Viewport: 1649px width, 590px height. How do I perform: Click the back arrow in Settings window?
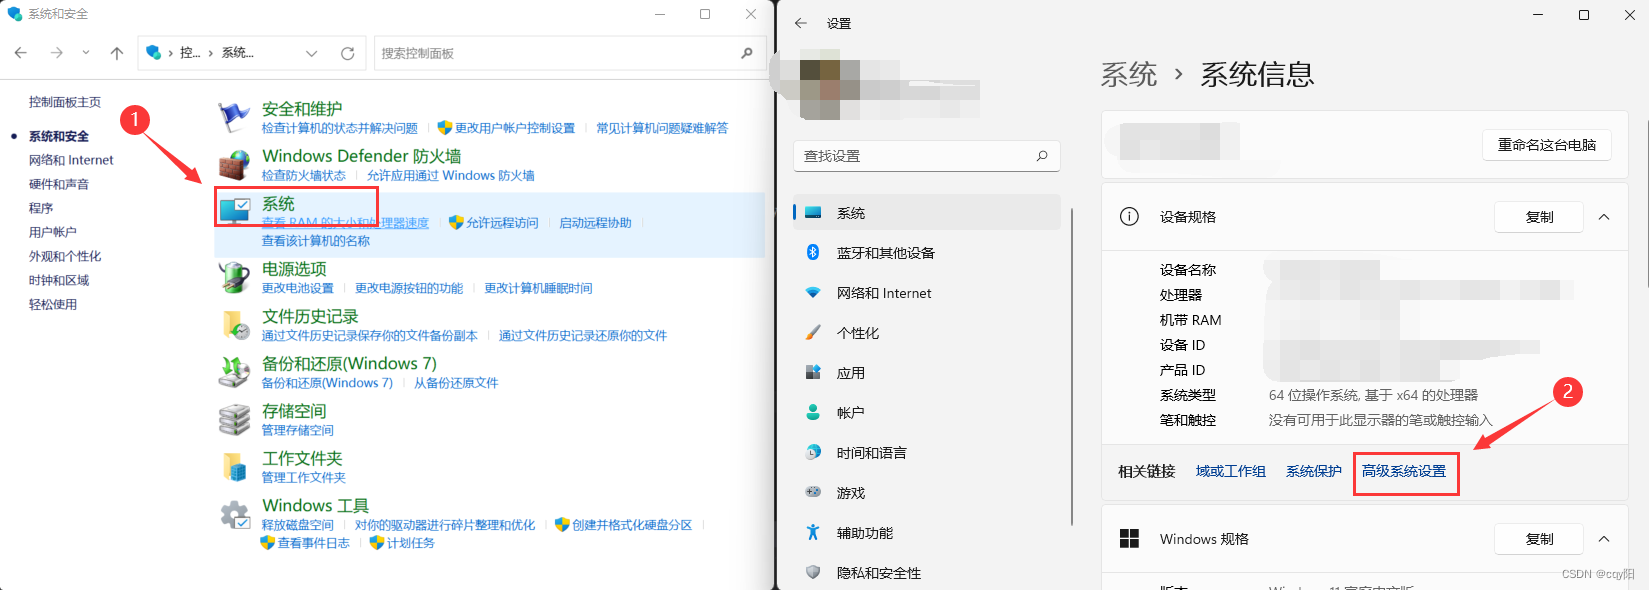click(x=800, y=23)
